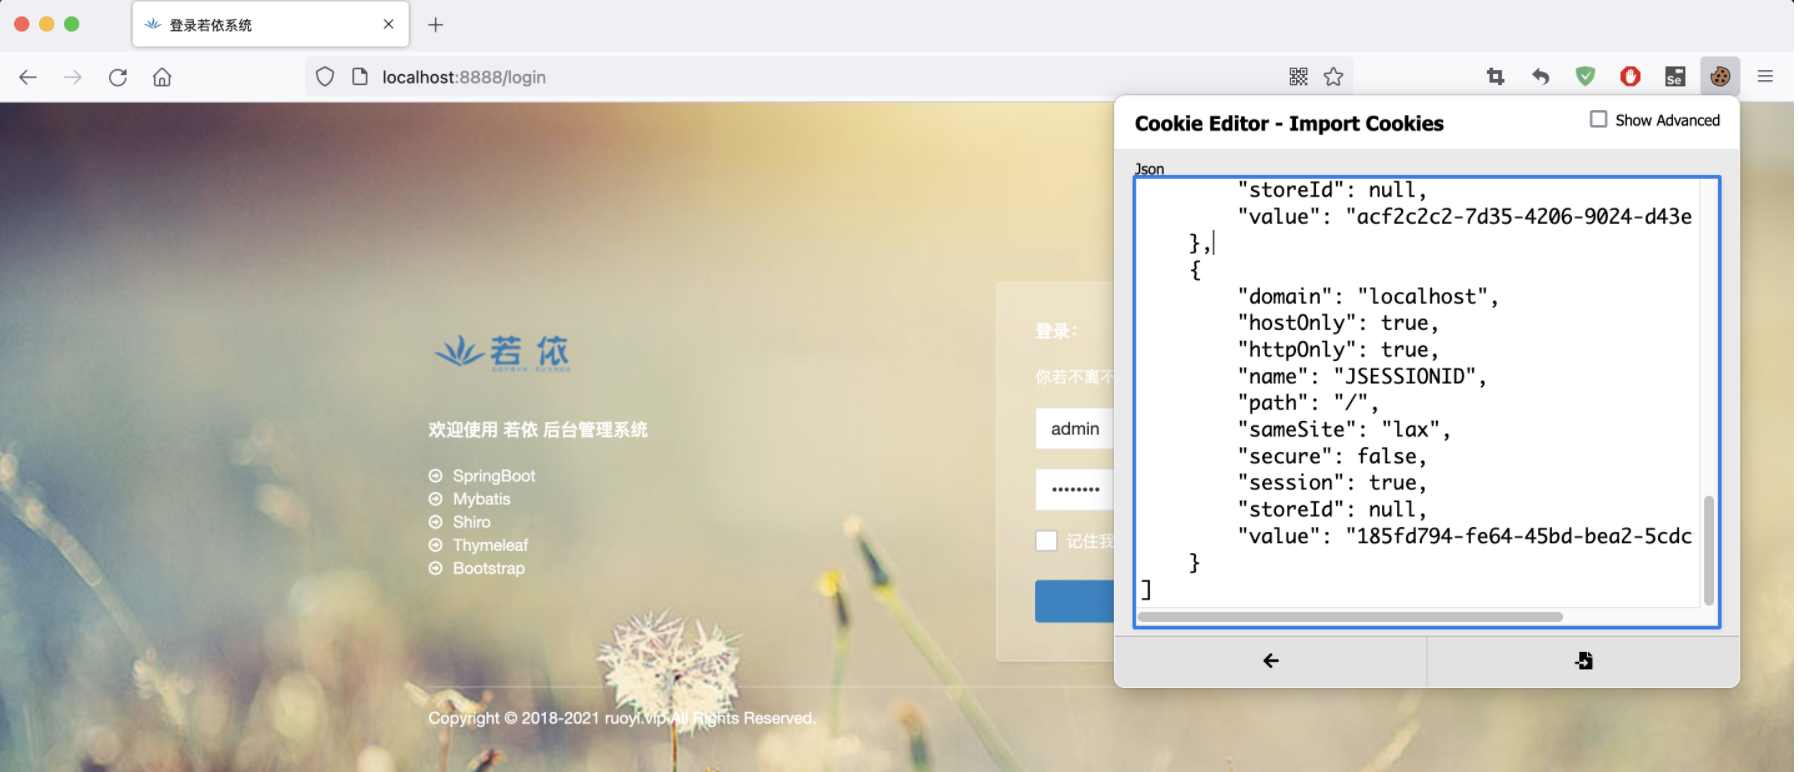Open the Firefox hamburger menu
1798x772 pixels.
[x=1765, y=76]
